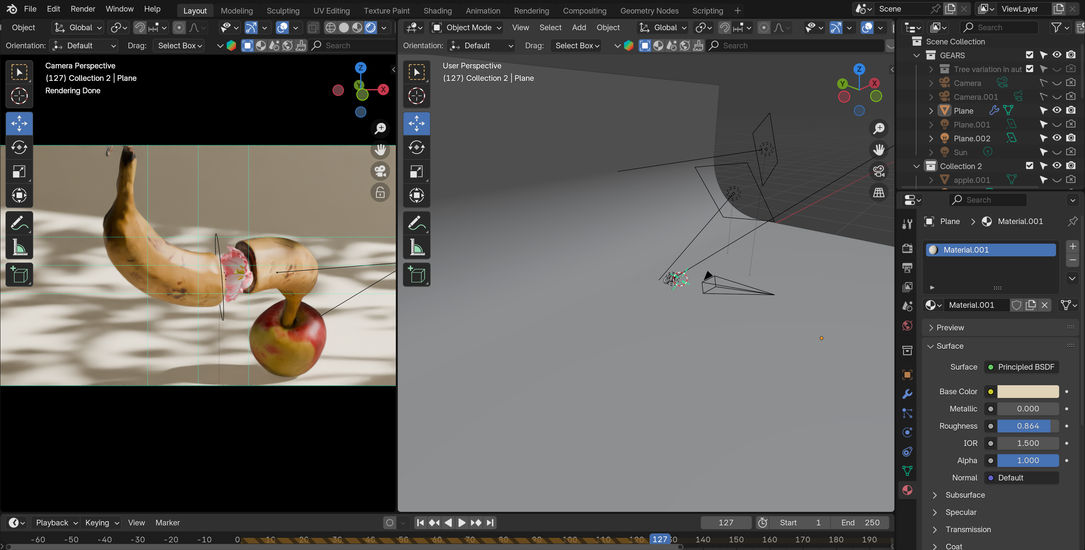Switch to the Shading workspace tab
Screen dimensions: 1085x550
coord(437,11)
